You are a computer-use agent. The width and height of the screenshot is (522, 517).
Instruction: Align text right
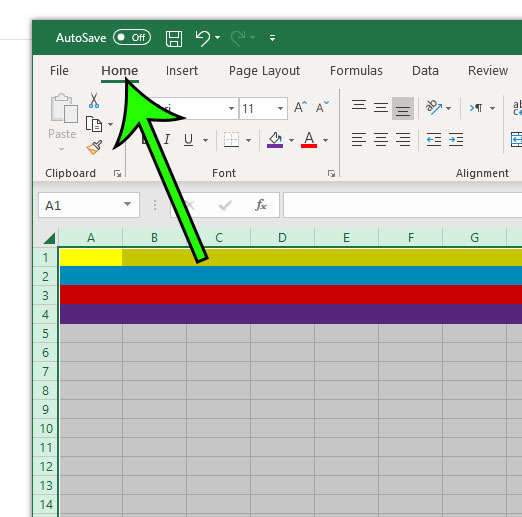coord(403,140)
